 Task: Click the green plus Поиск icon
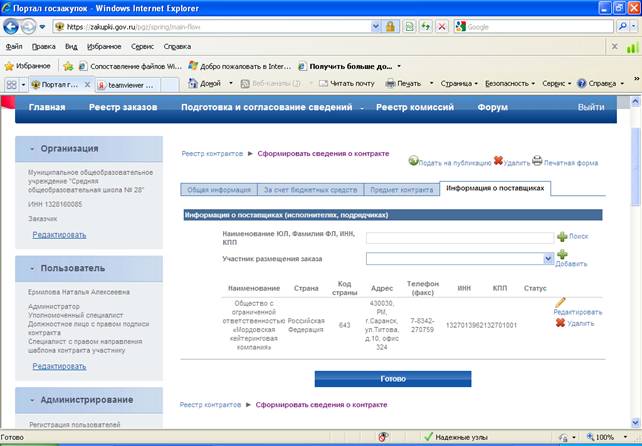(562, 236)
